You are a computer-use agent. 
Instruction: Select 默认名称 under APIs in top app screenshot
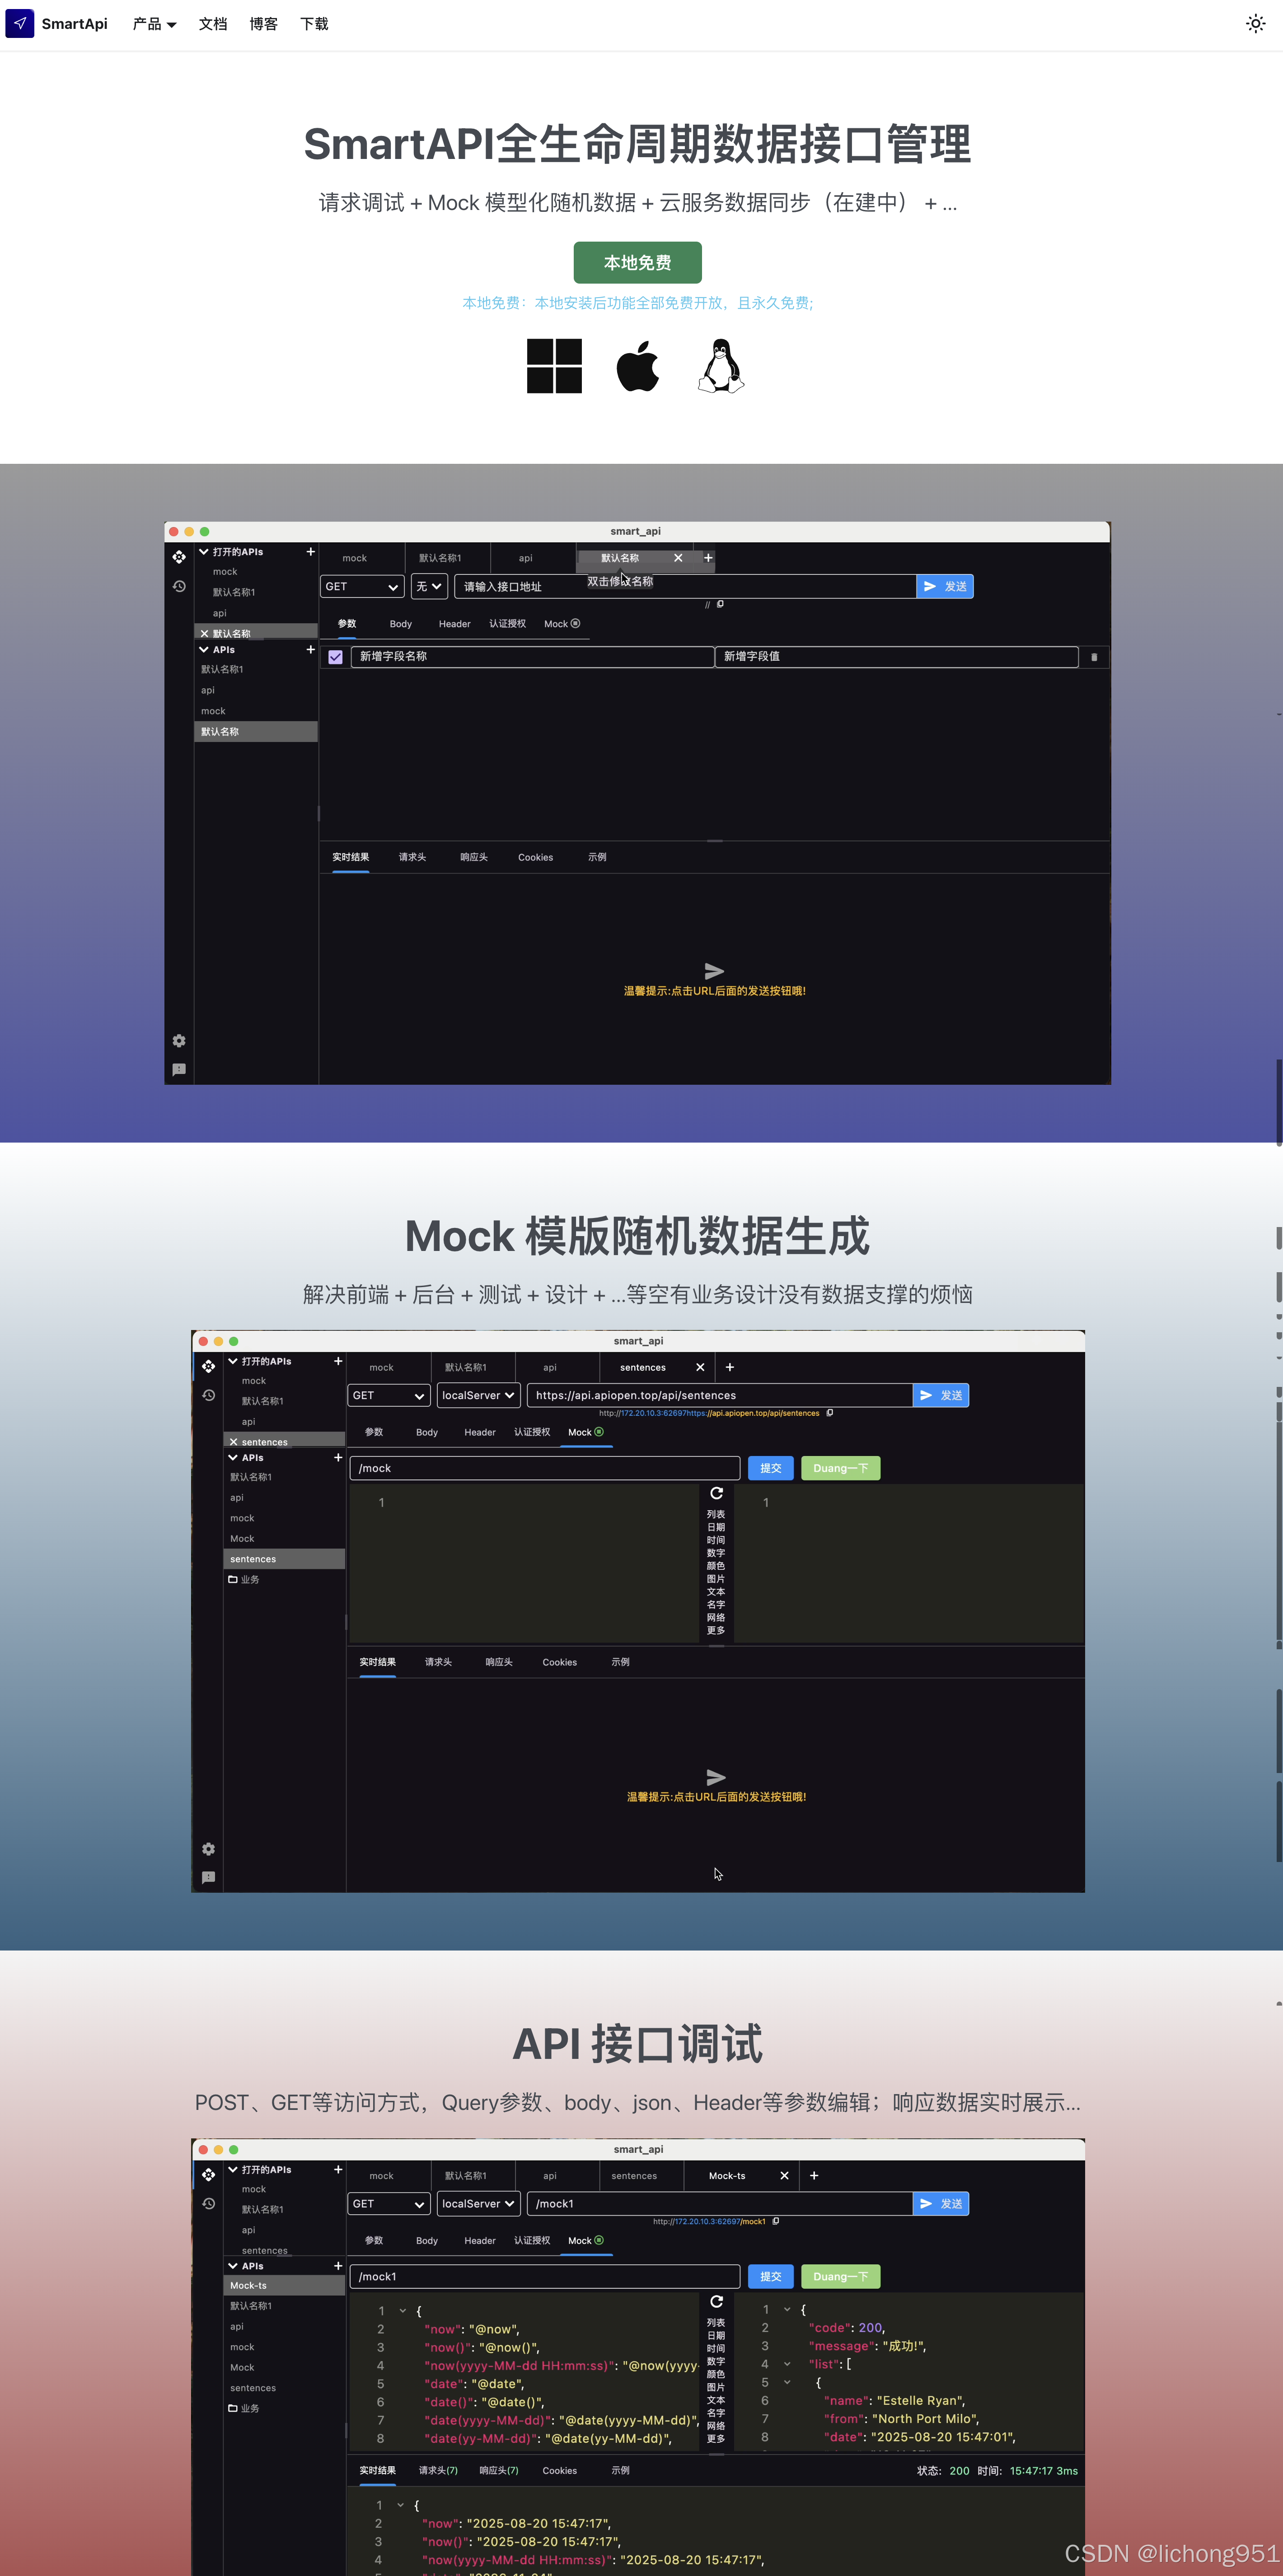tap(256, 731)
